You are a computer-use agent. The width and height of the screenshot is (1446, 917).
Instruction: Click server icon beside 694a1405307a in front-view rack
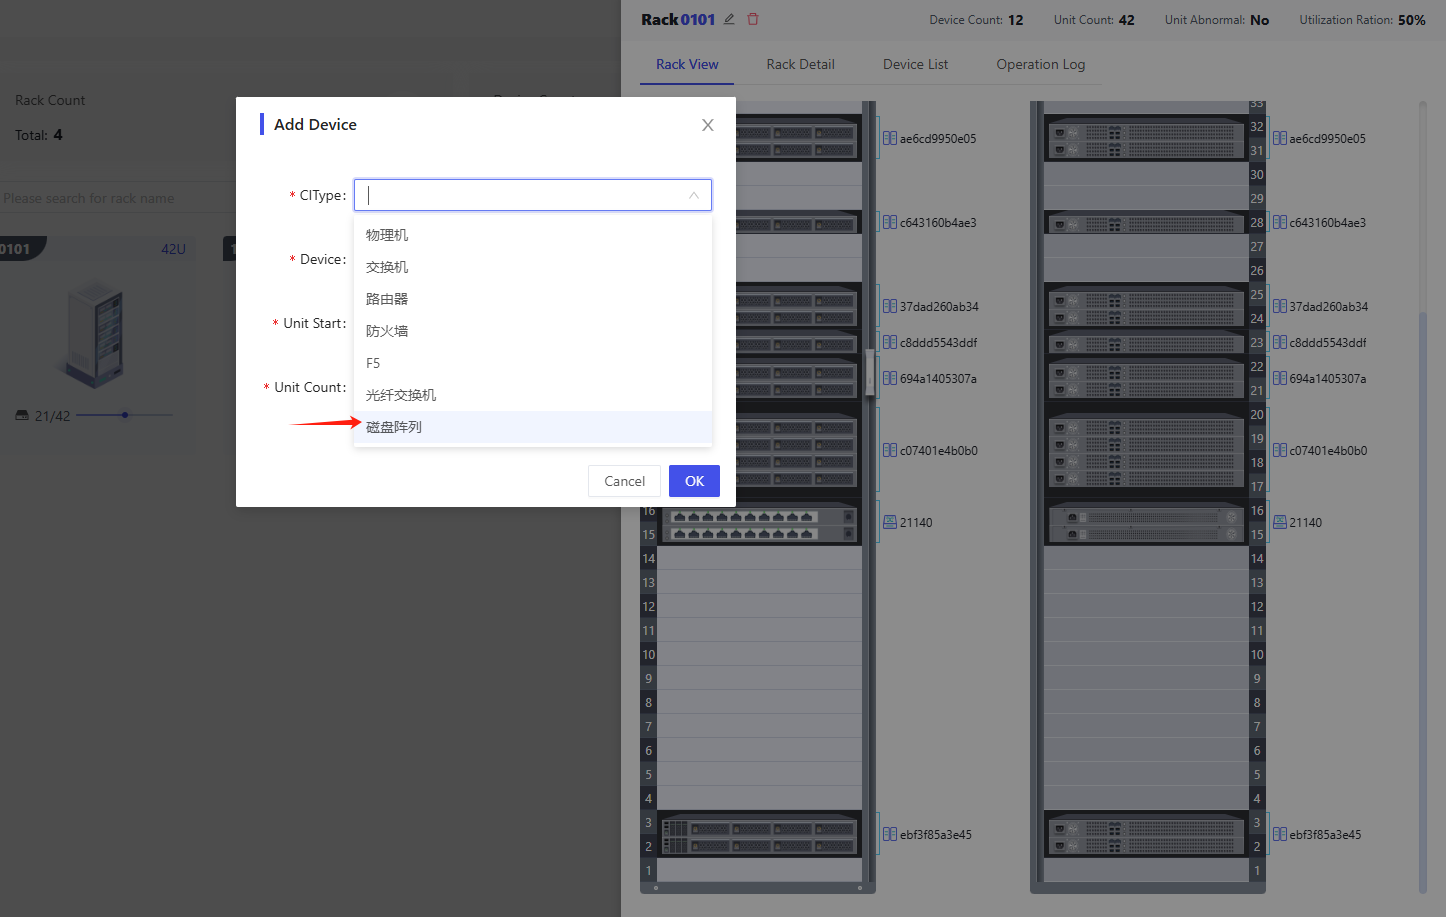coord(890,379)
